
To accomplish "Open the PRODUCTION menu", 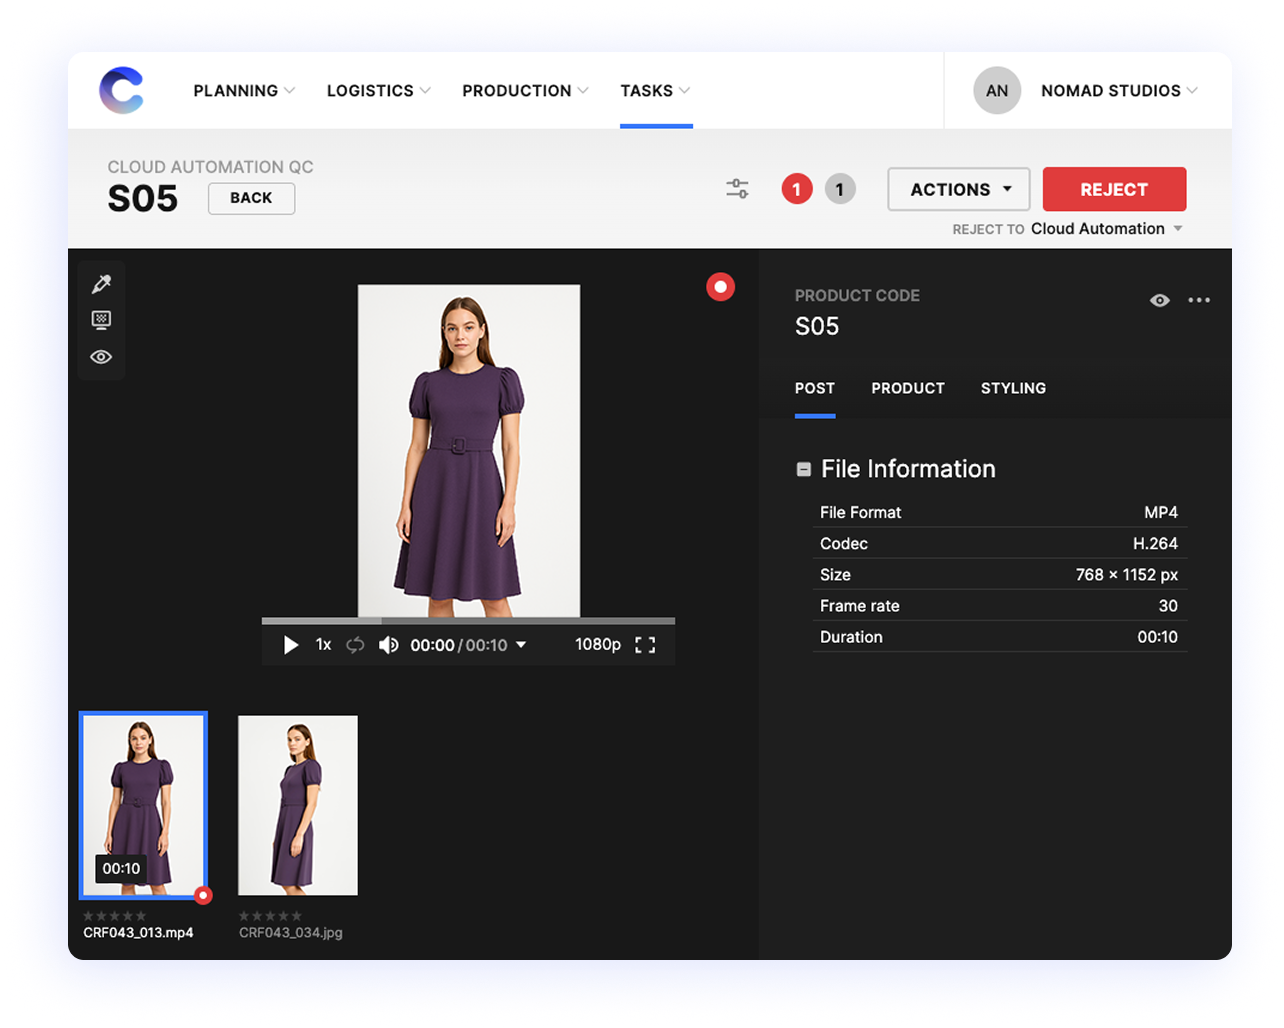I will [525, 91].
